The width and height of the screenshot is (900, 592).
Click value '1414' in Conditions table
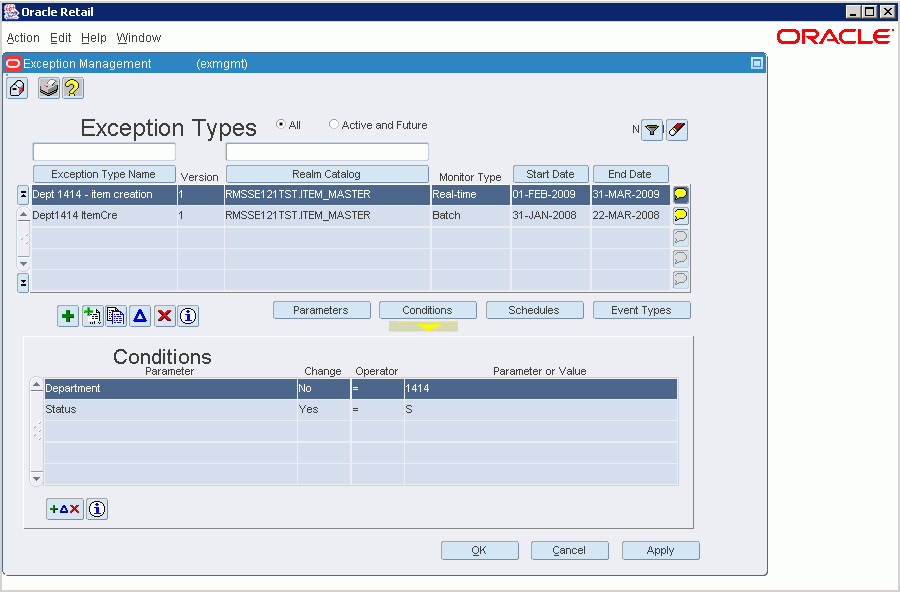click(x=541, y=389)
